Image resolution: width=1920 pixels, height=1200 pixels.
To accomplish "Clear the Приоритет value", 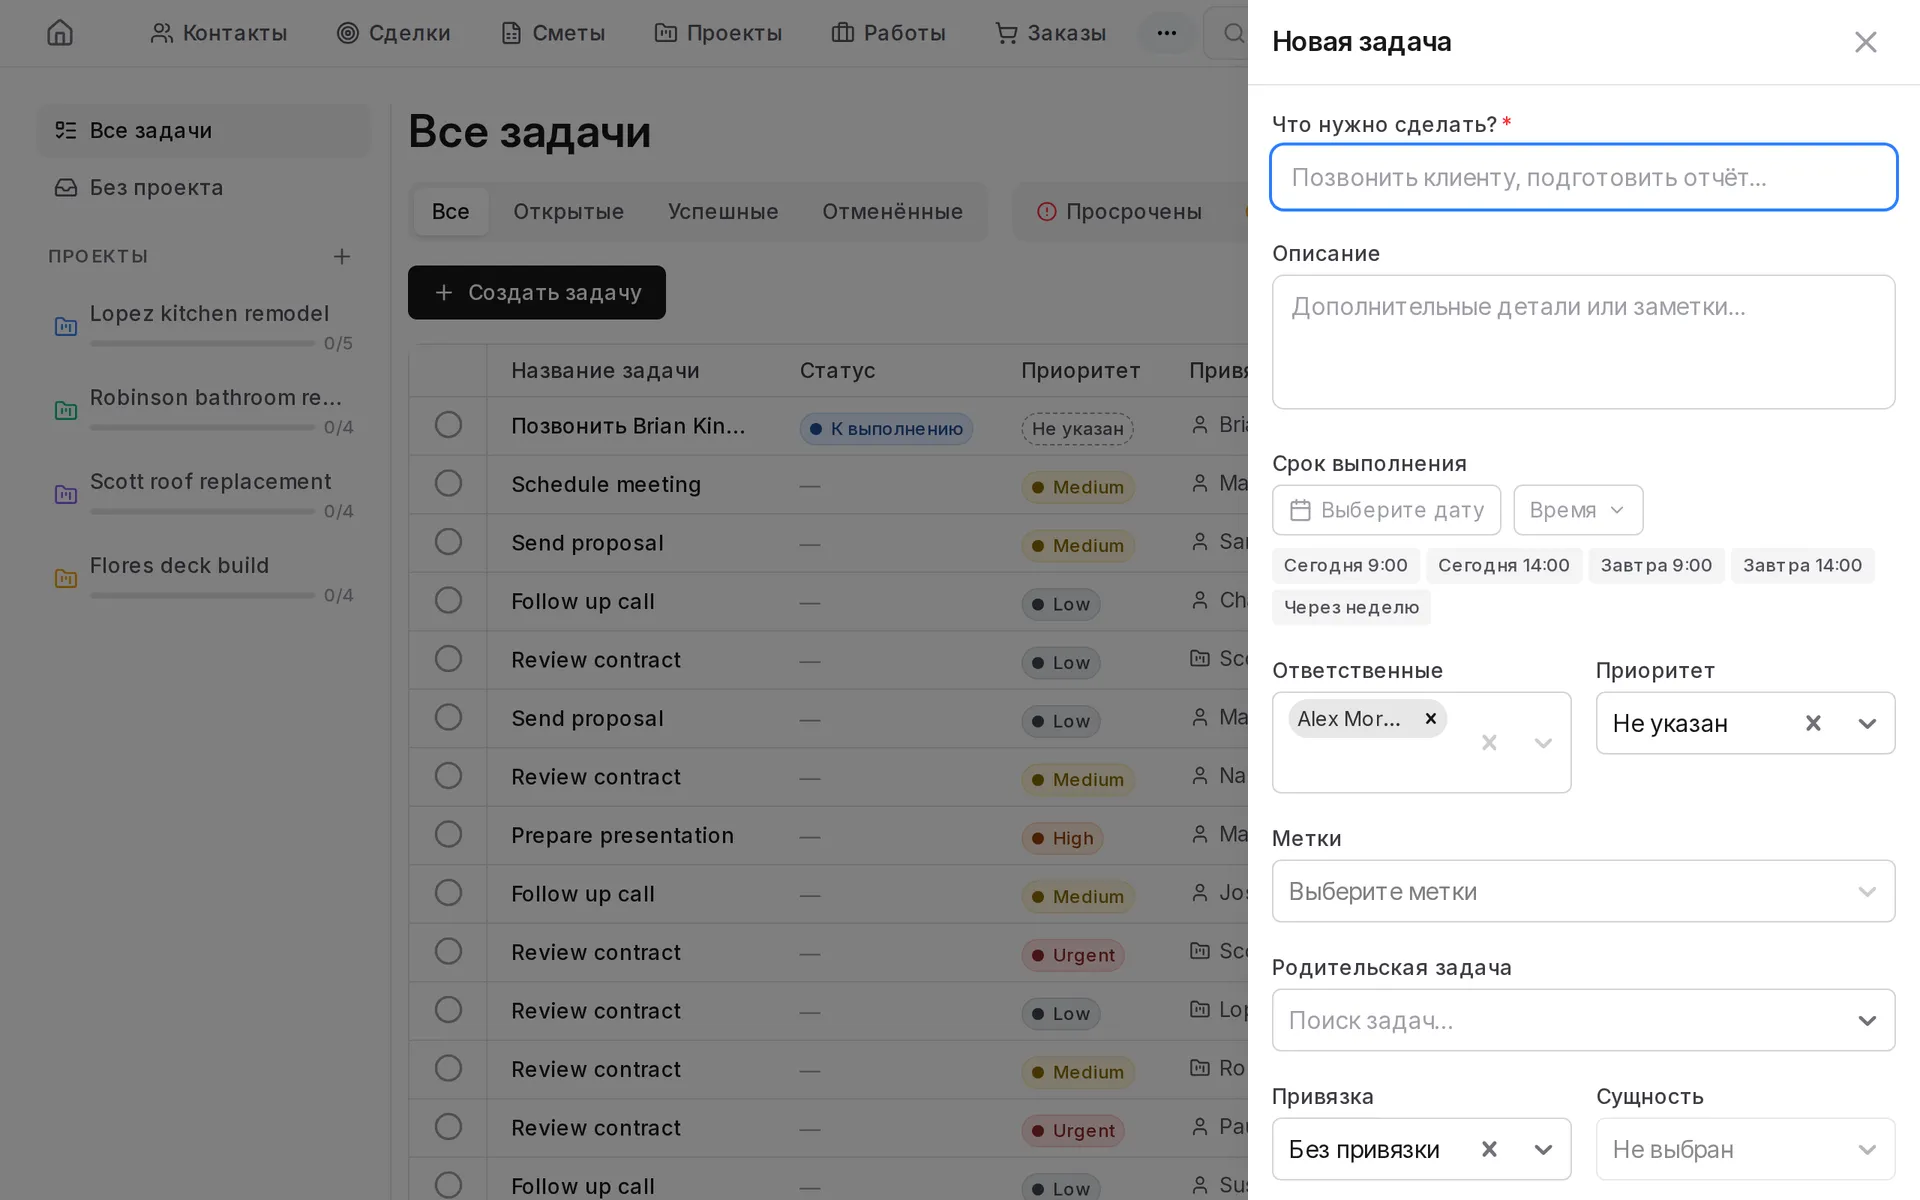I will click(1813, 723).
